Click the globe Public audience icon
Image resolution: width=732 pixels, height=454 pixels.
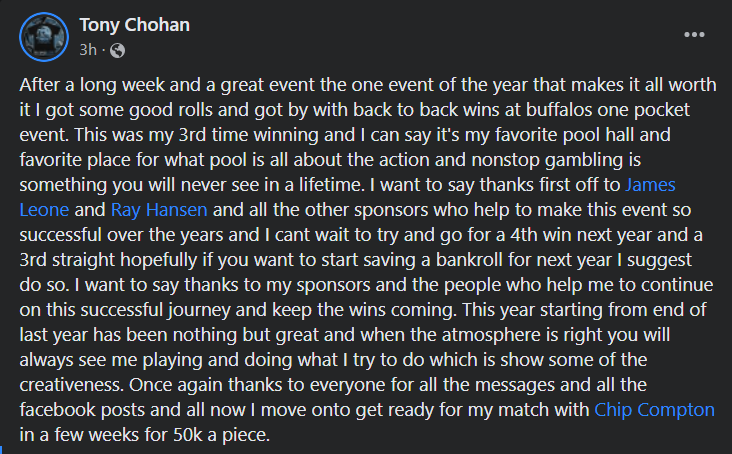pos(117,49)
